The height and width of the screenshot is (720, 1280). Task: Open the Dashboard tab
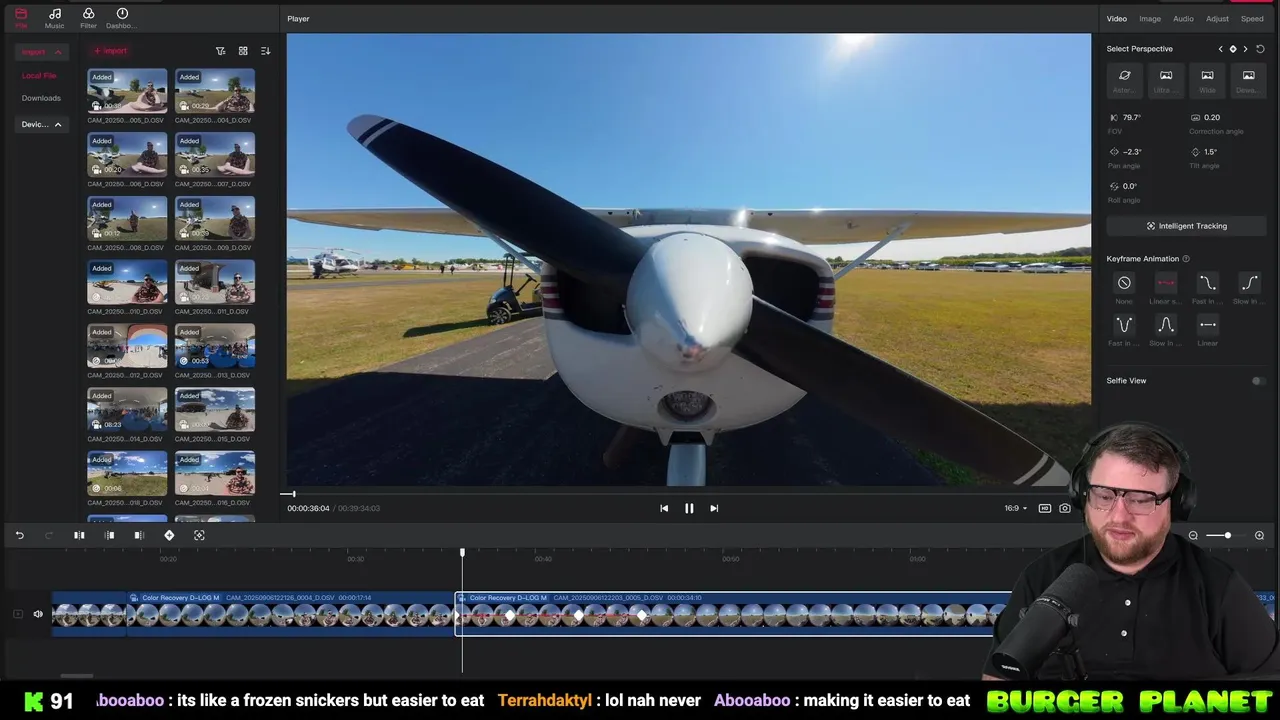click(x=122, y=18)
